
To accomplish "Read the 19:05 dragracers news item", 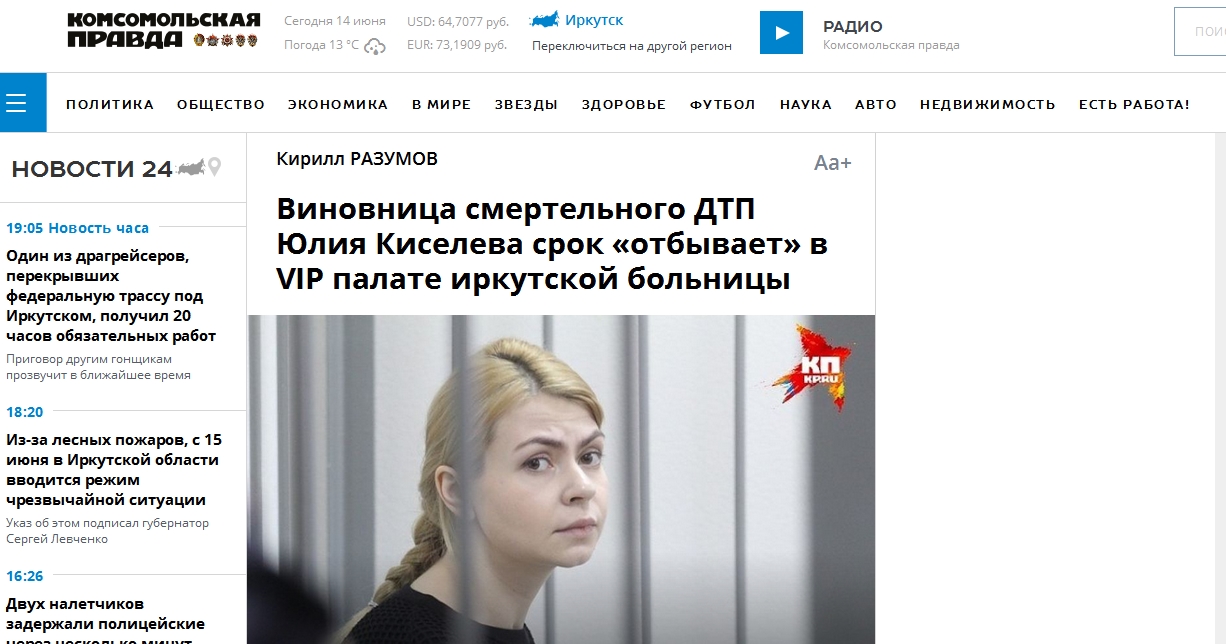I will (x=110, y=295).
